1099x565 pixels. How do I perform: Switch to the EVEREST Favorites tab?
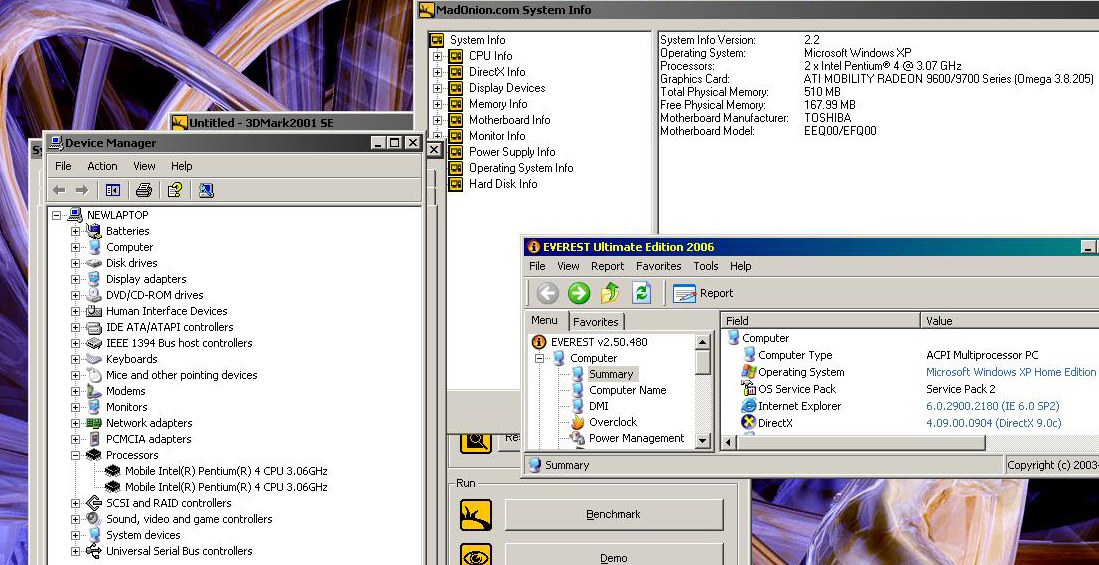pos(596,322)
